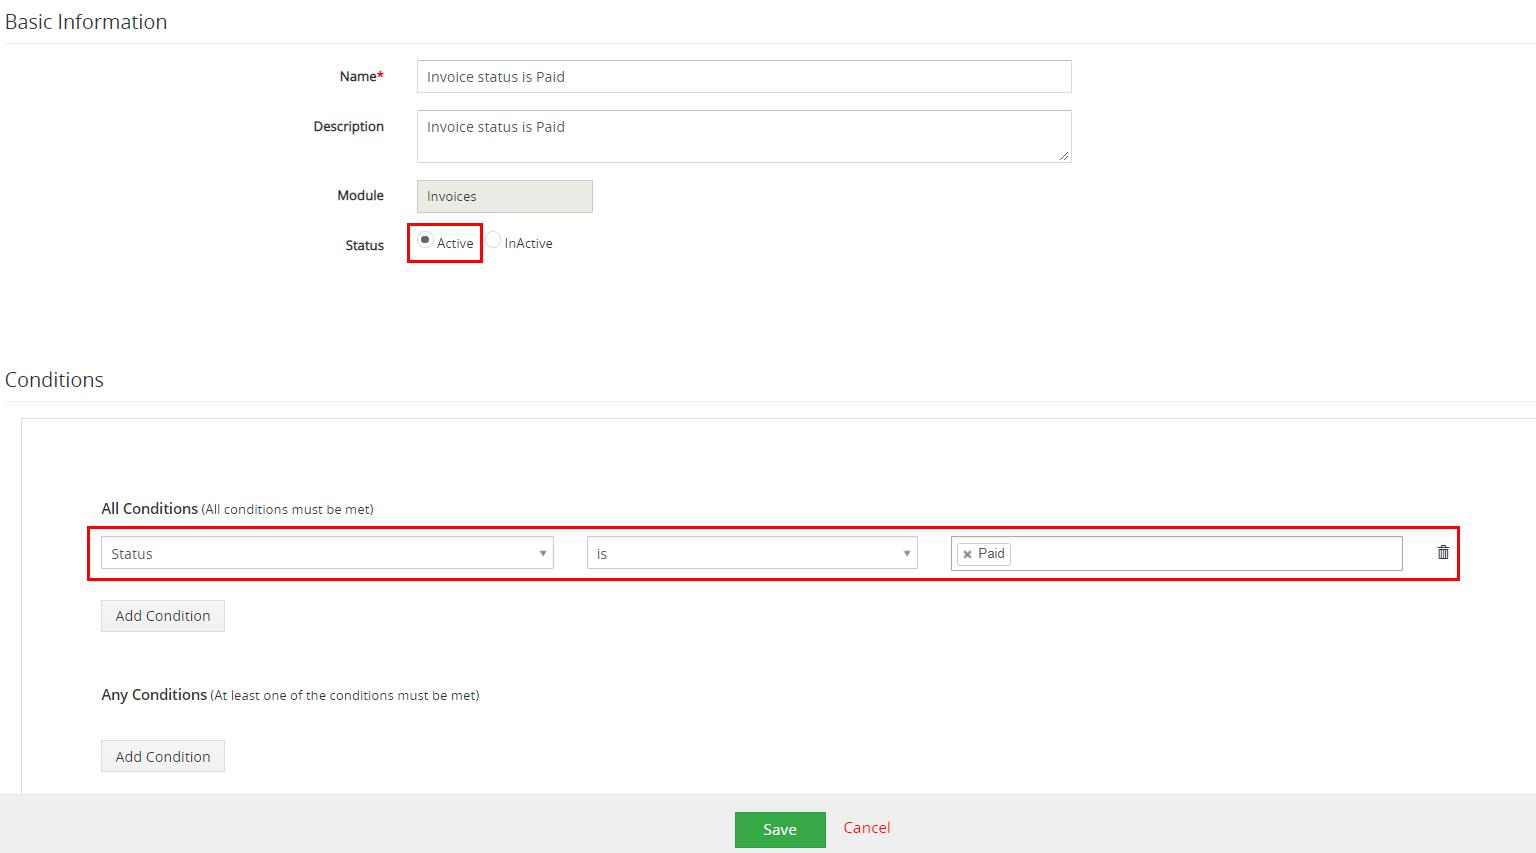This screenshot has width=1536, height=853.
Task: Delete the Status condition with trash icon
Action: coord(1442,552)
